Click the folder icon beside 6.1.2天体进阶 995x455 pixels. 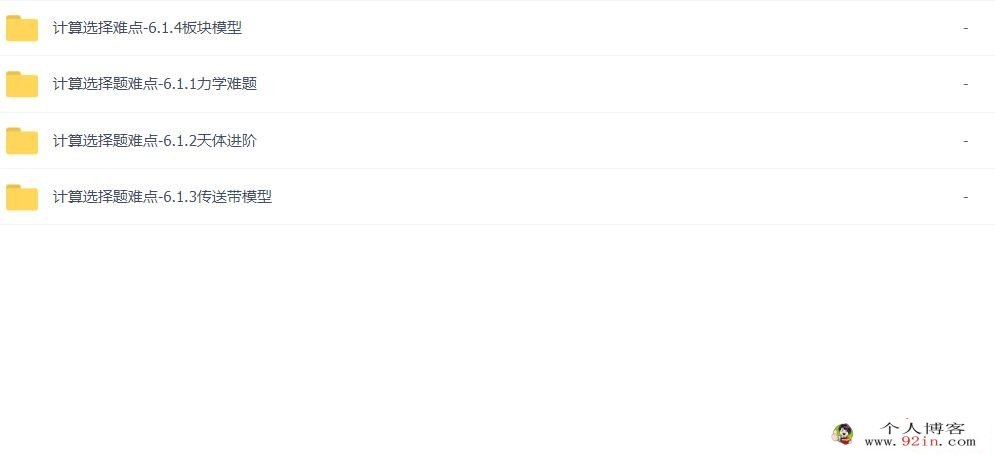click(x=22, y=141)
